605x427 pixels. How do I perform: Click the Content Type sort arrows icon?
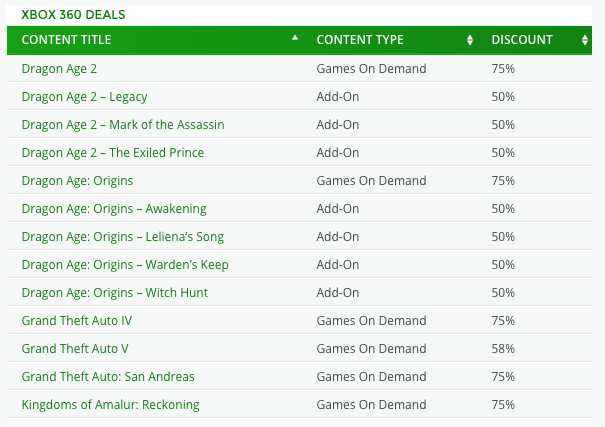point(470,40)
